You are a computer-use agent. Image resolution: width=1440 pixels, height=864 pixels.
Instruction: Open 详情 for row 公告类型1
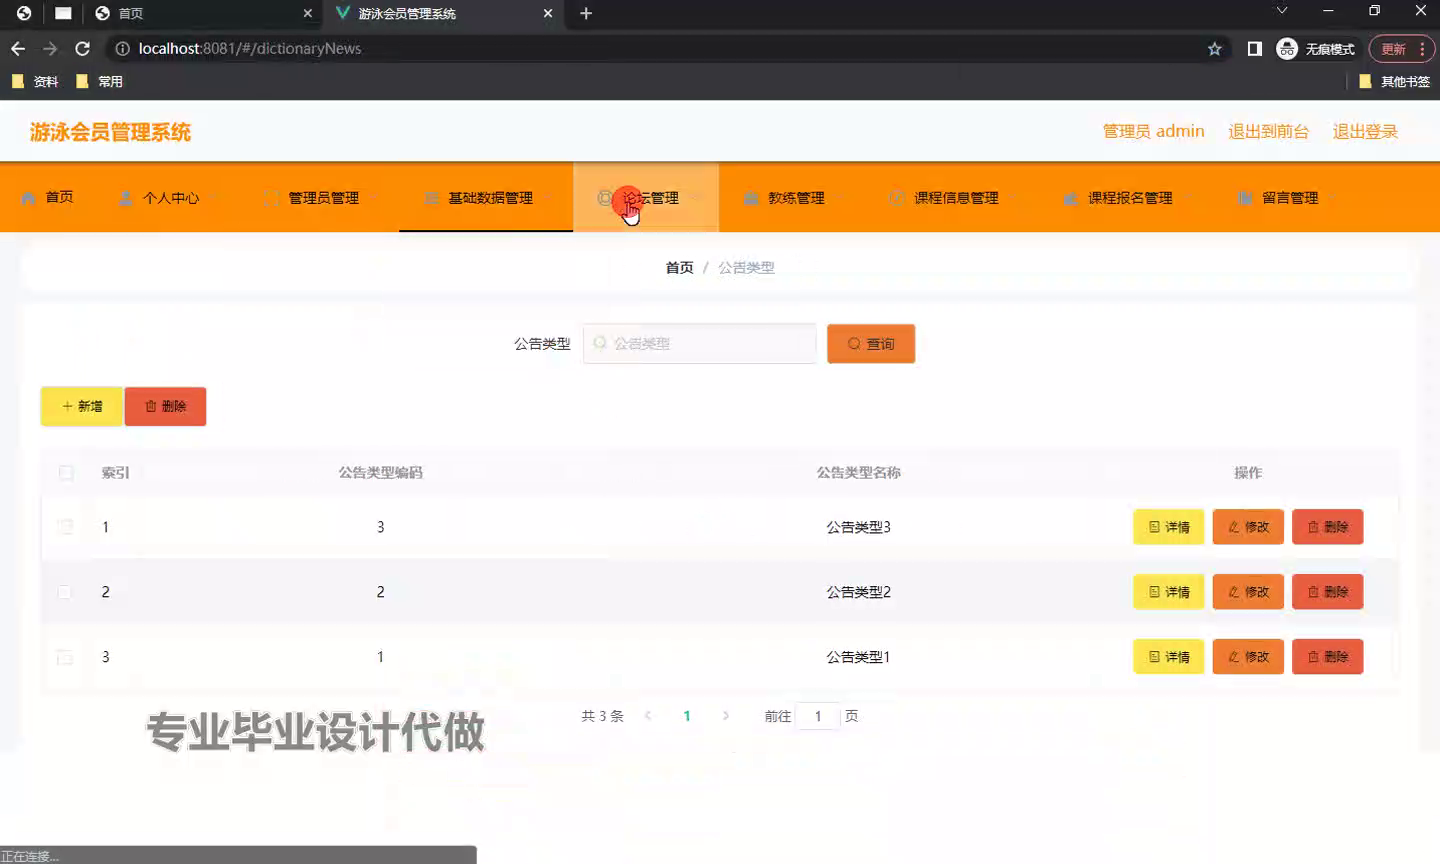click(1168, 657)
